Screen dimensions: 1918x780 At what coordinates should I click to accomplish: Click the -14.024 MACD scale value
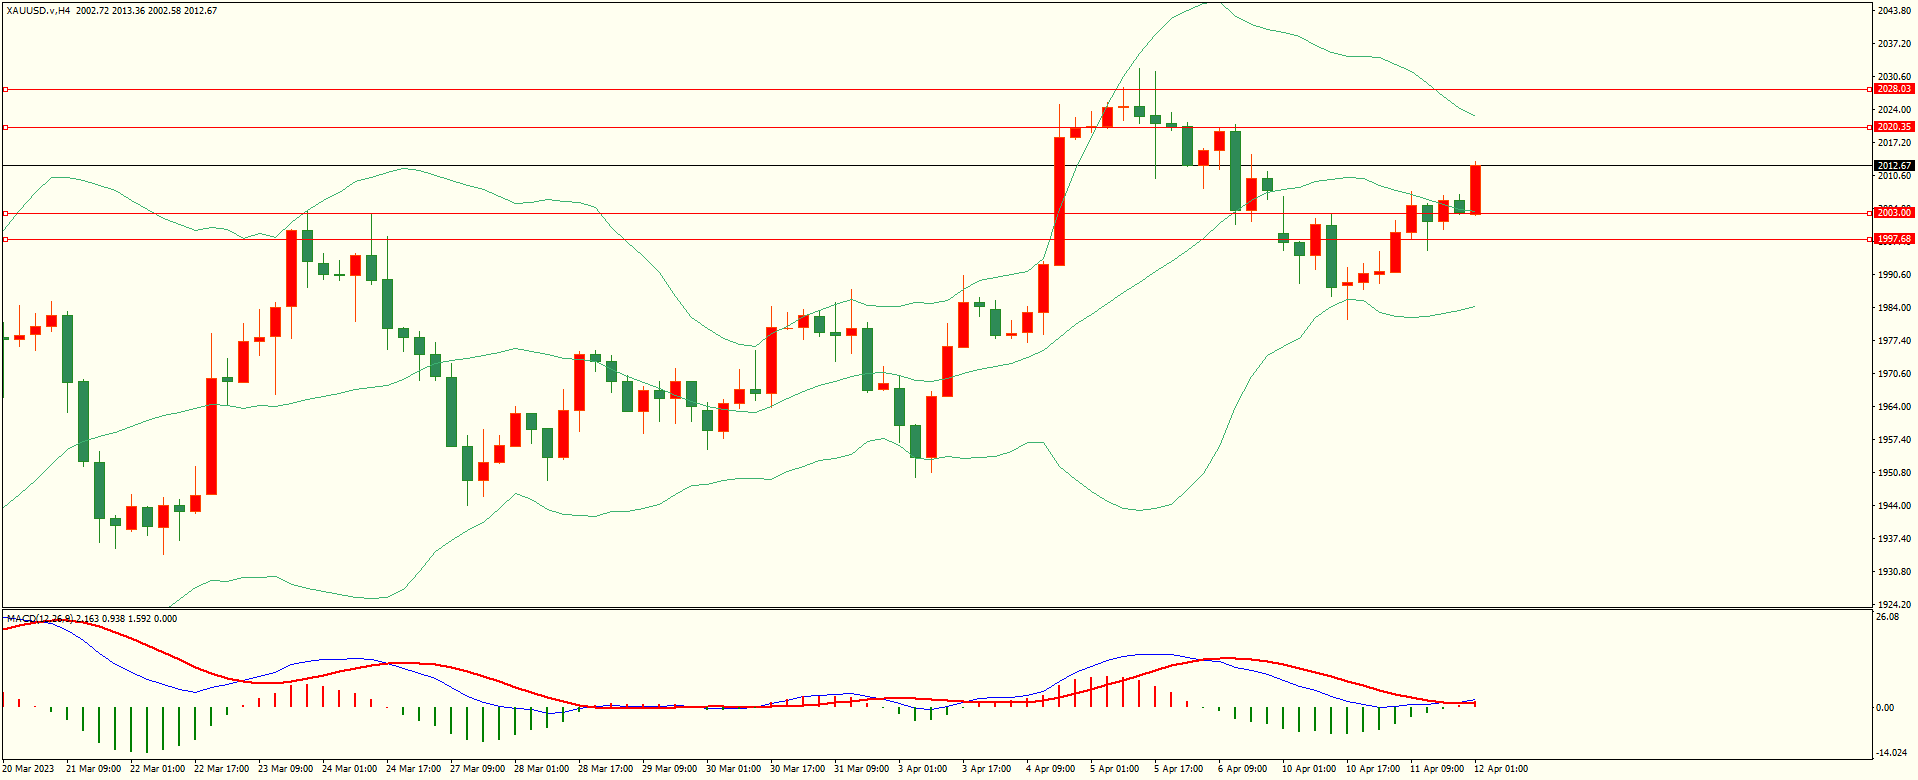click(1891, 753)
